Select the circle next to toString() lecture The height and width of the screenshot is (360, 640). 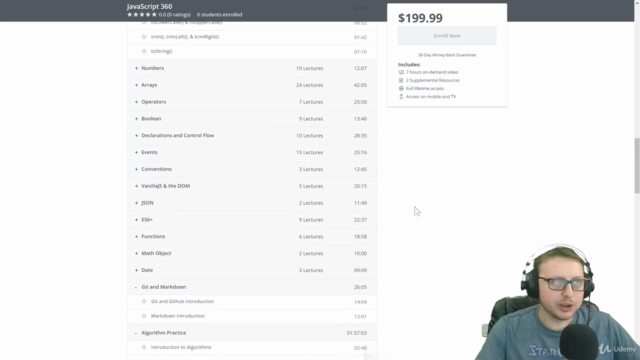pos(144,51)
